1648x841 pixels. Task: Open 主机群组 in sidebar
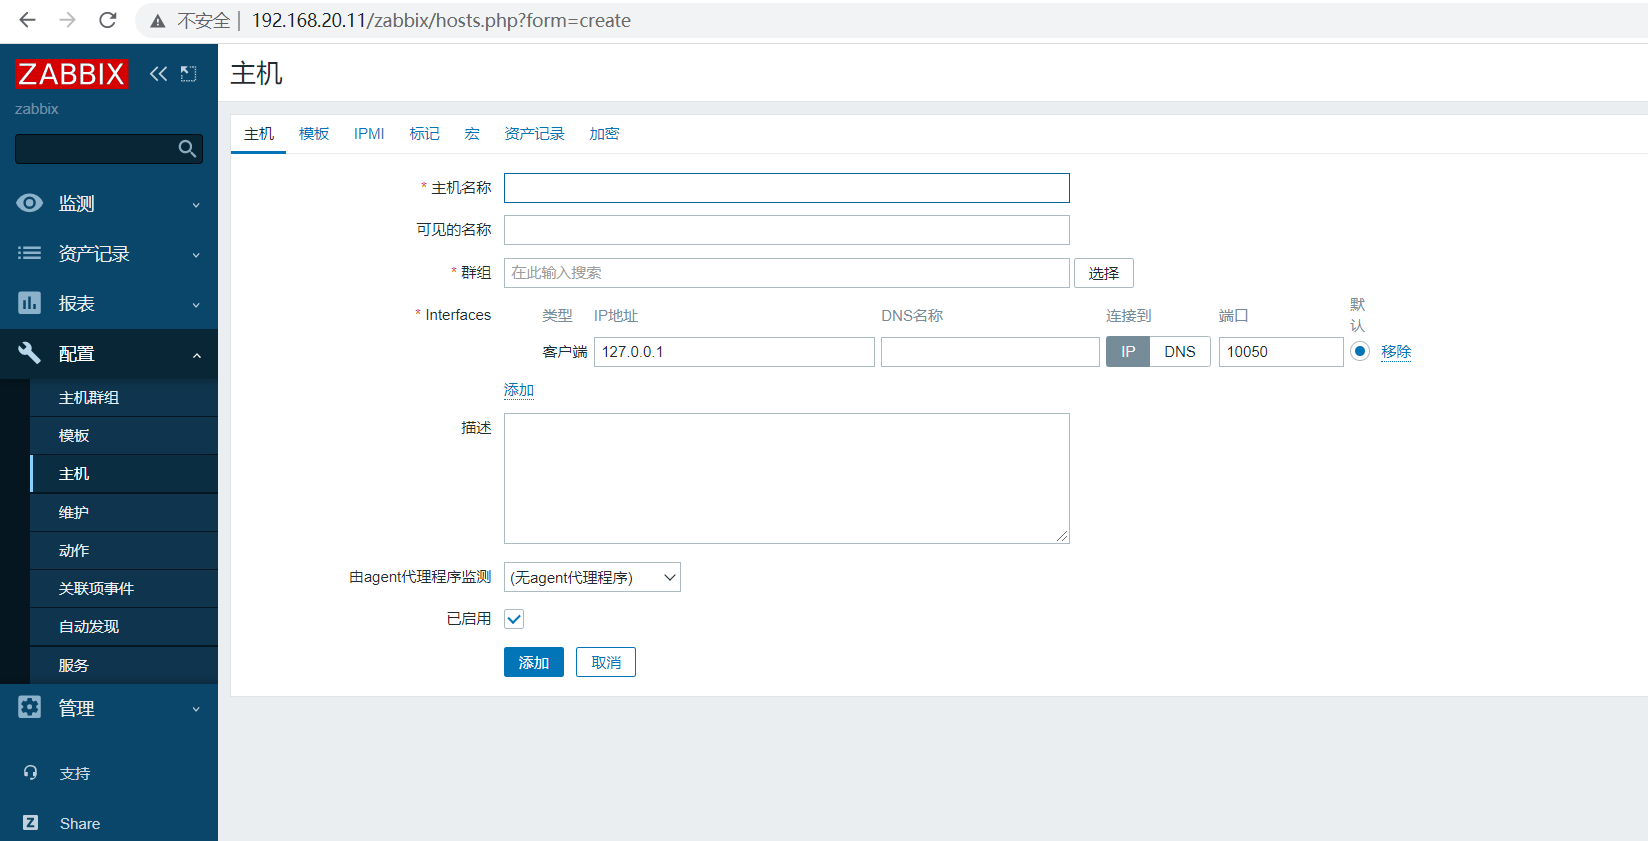(x=124, y=397)
